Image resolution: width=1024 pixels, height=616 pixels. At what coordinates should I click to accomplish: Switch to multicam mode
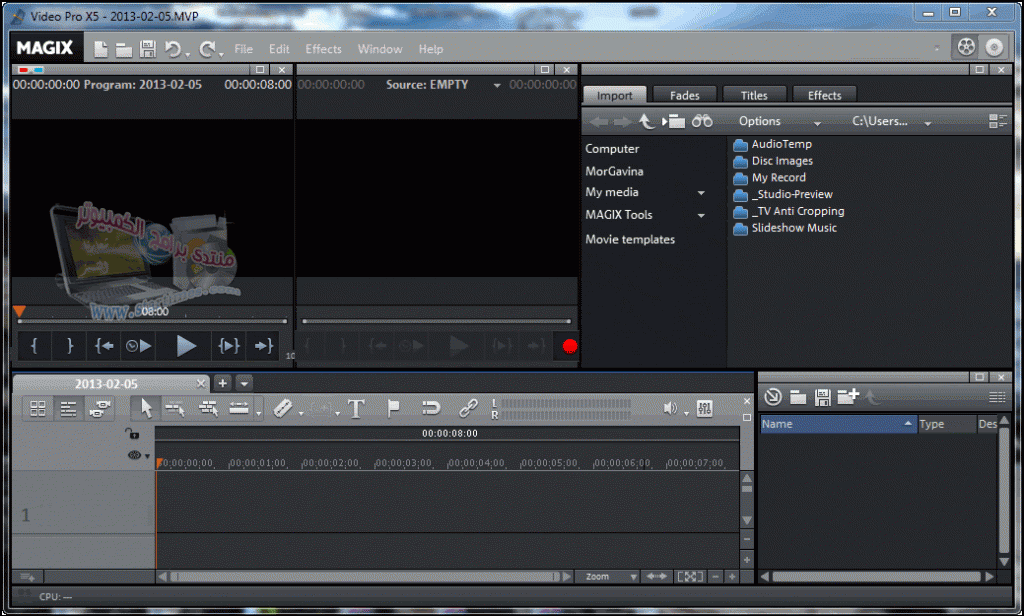99,409
